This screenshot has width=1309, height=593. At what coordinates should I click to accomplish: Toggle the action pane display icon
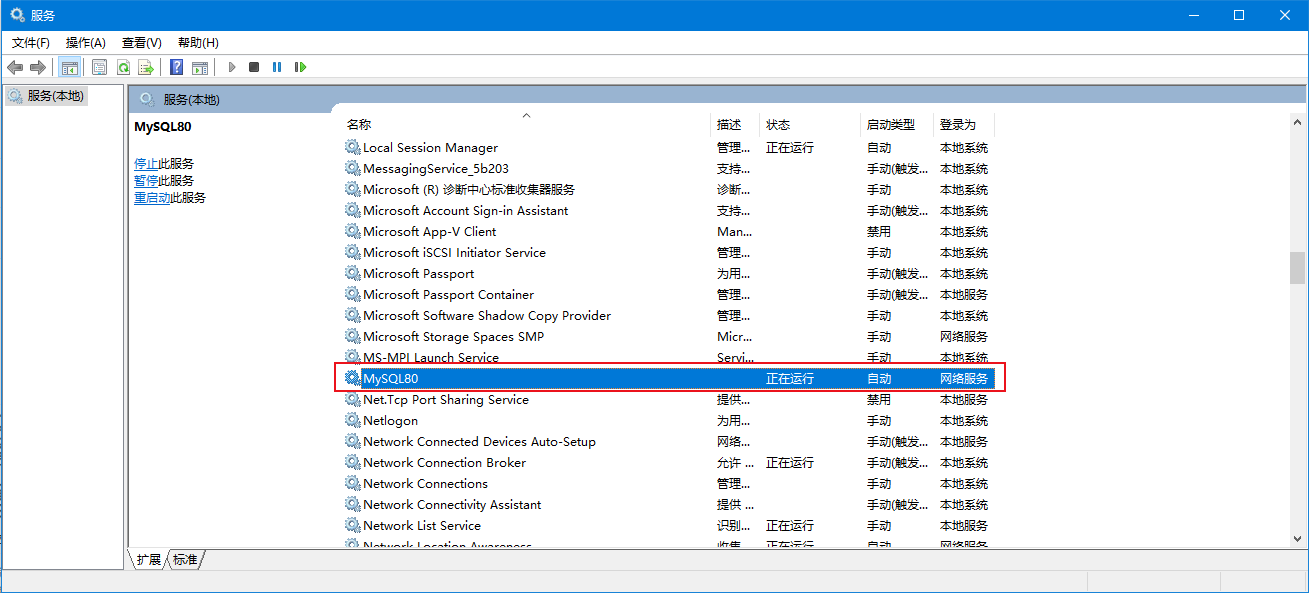coord(200,67)
